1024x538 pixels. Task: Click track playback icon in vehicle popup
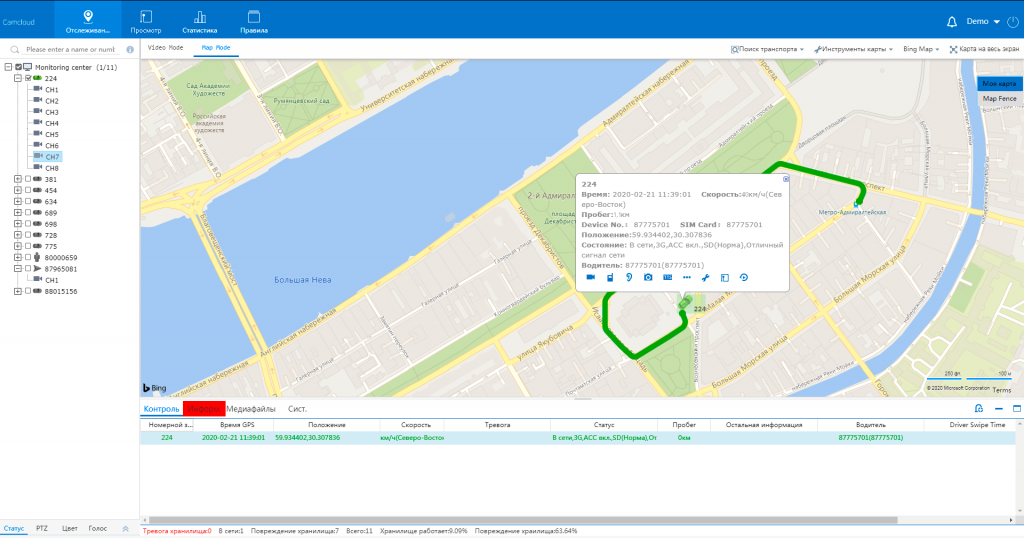[744, 277]
